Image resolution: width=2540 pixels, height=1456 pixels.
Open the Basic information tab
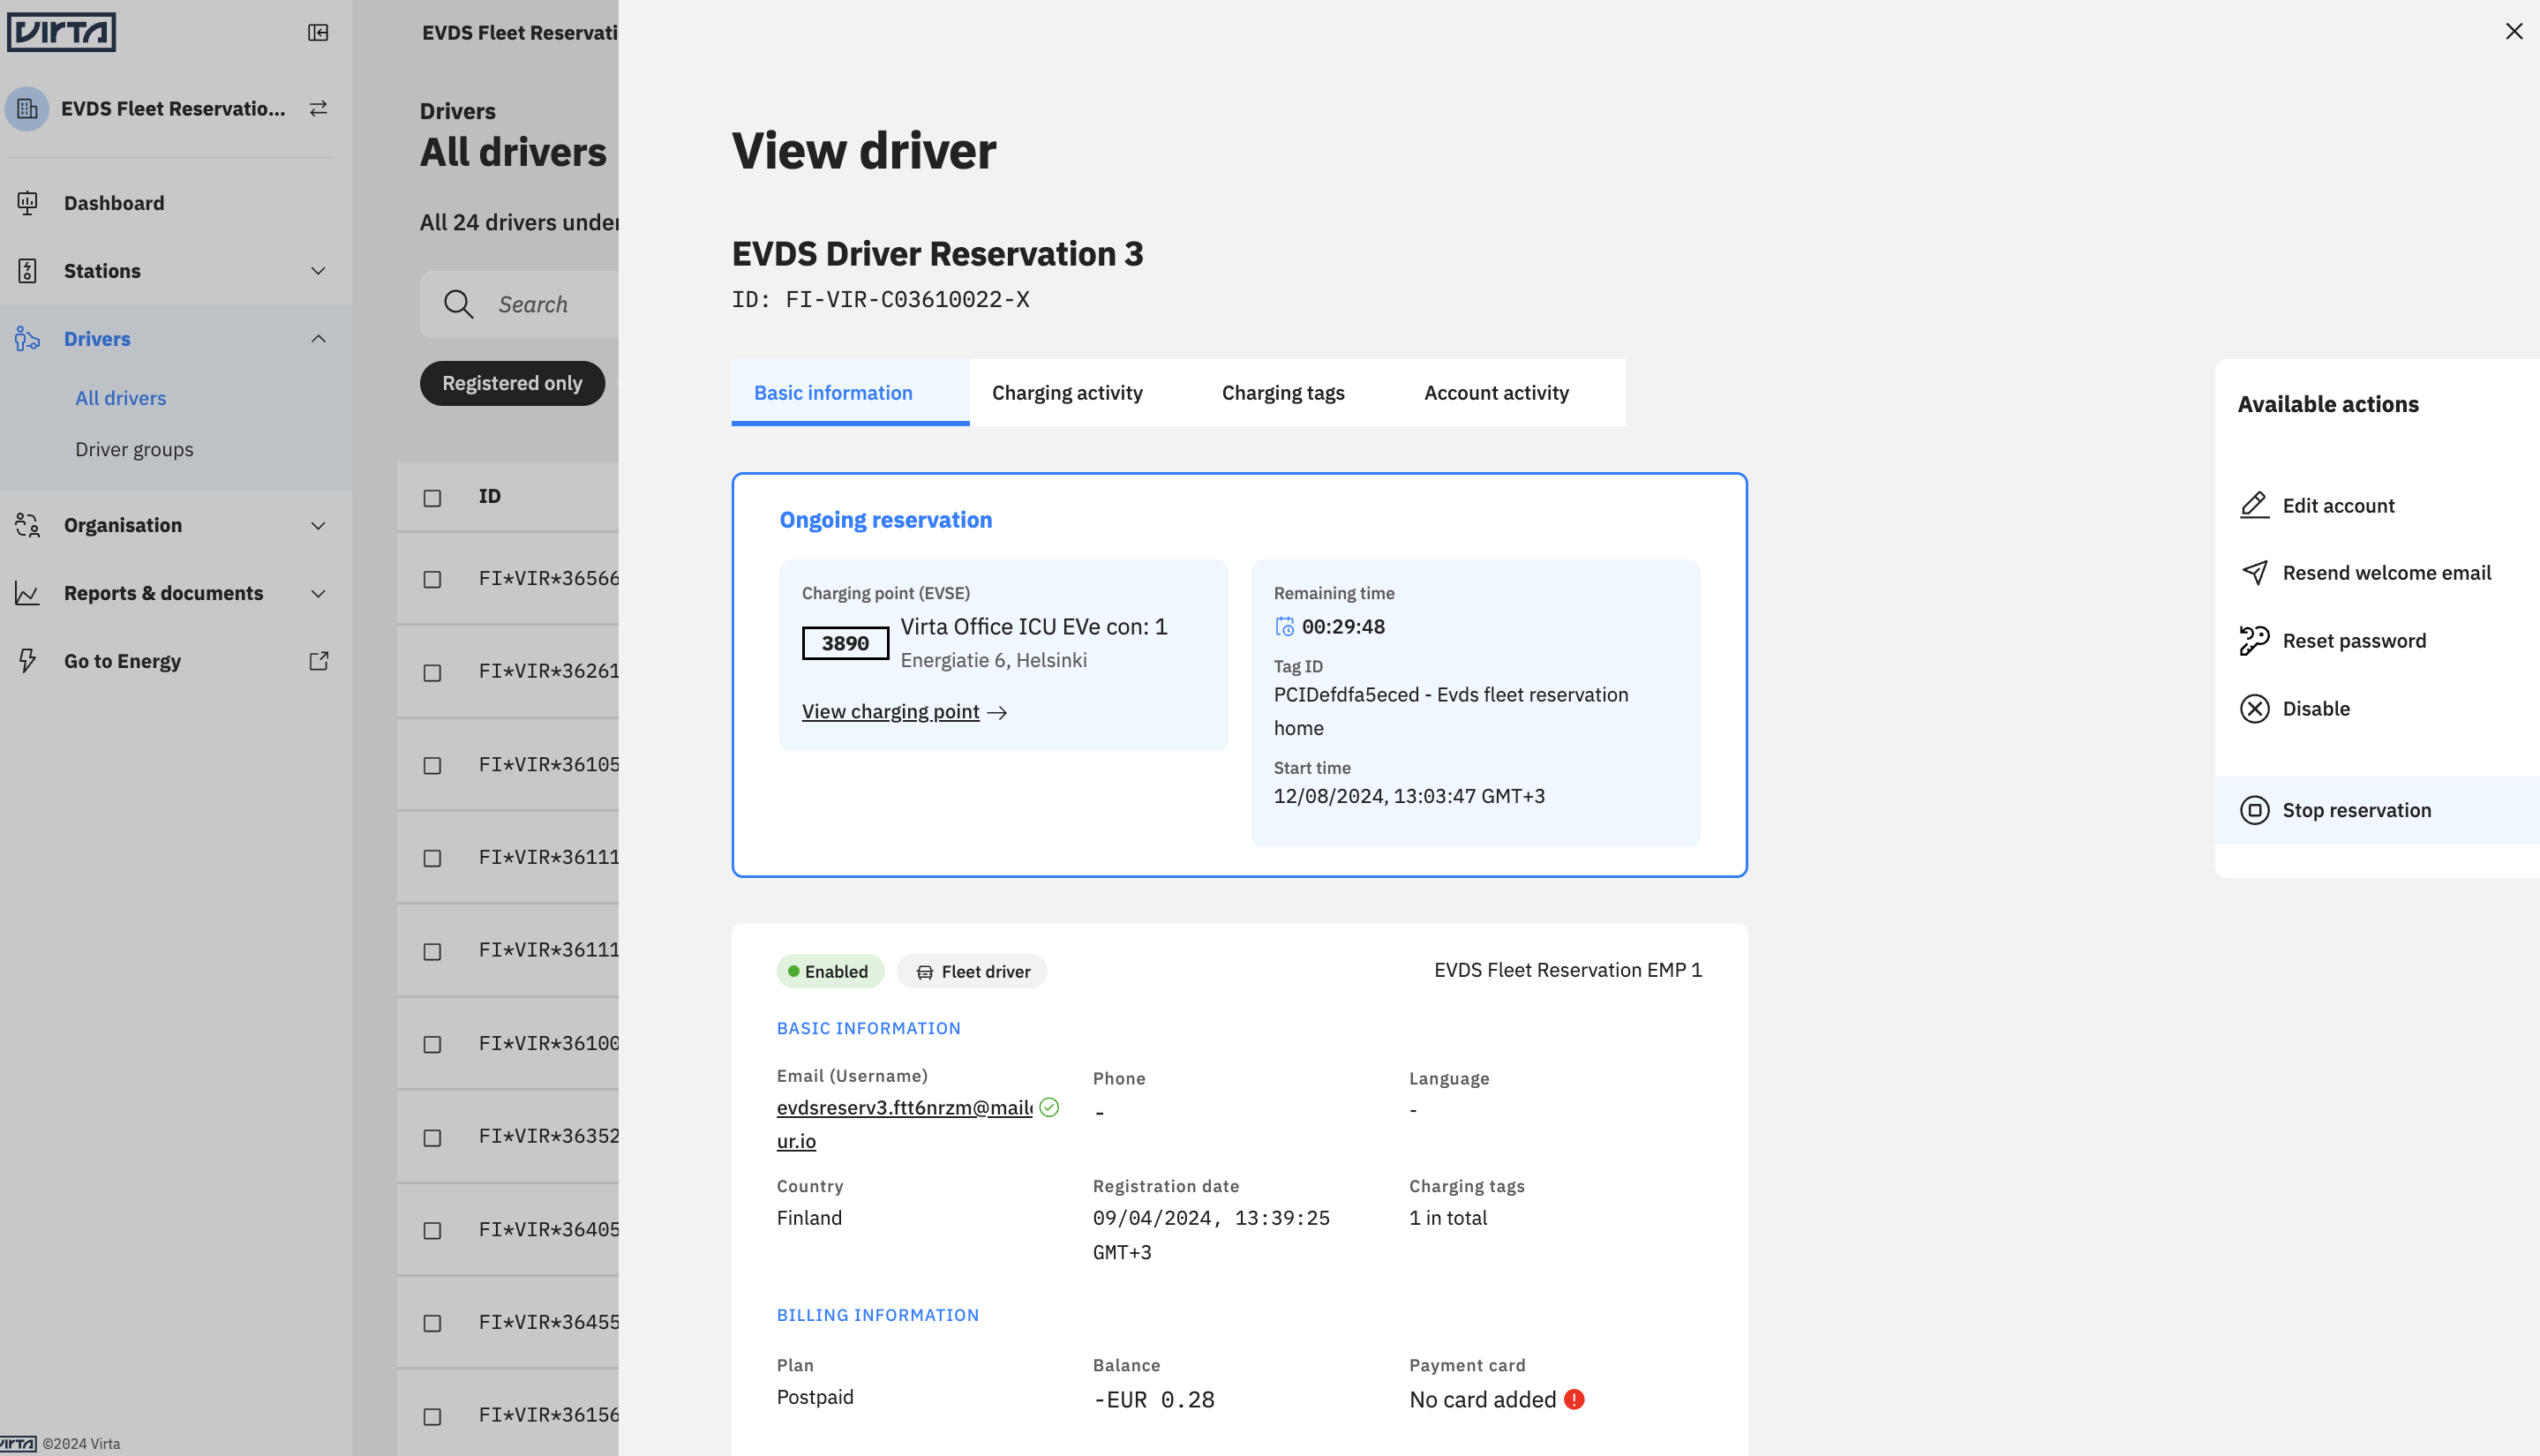point(850,393)
